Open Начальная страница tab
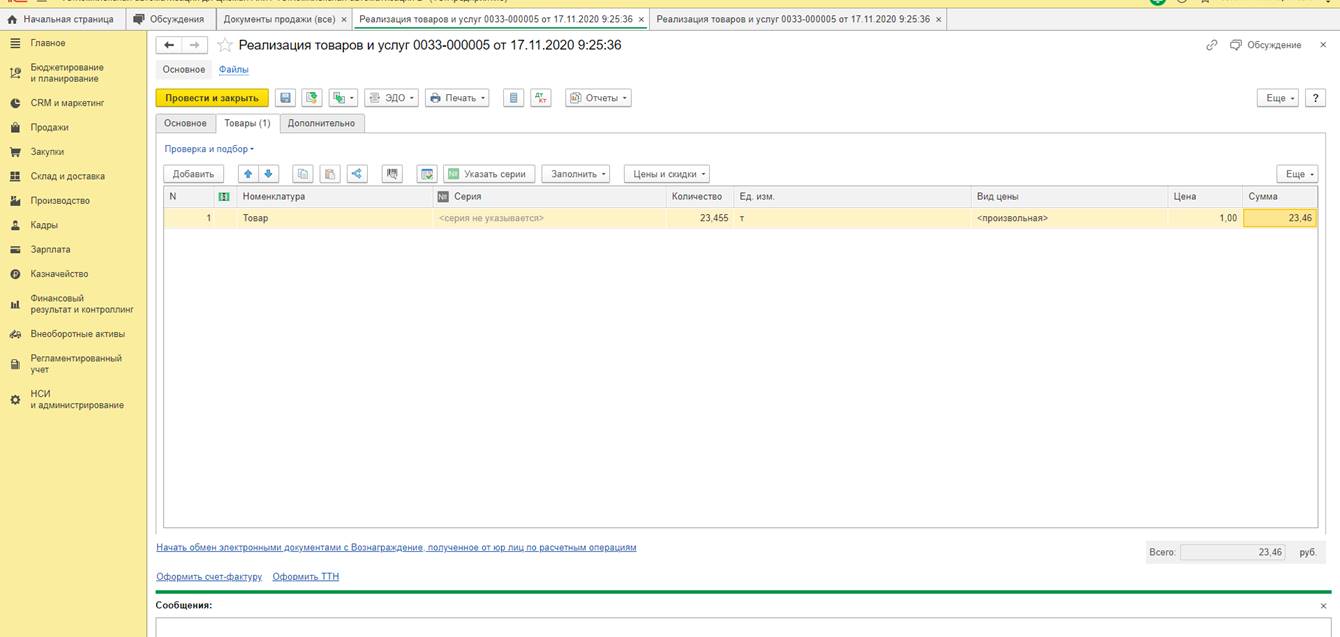Screen dimensions: 1340x637 pyautogui.click(x=61, y=19)
